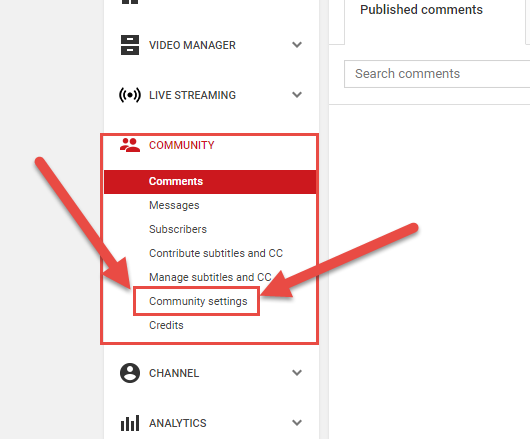Open the Credits page

(x=166, y=325)
